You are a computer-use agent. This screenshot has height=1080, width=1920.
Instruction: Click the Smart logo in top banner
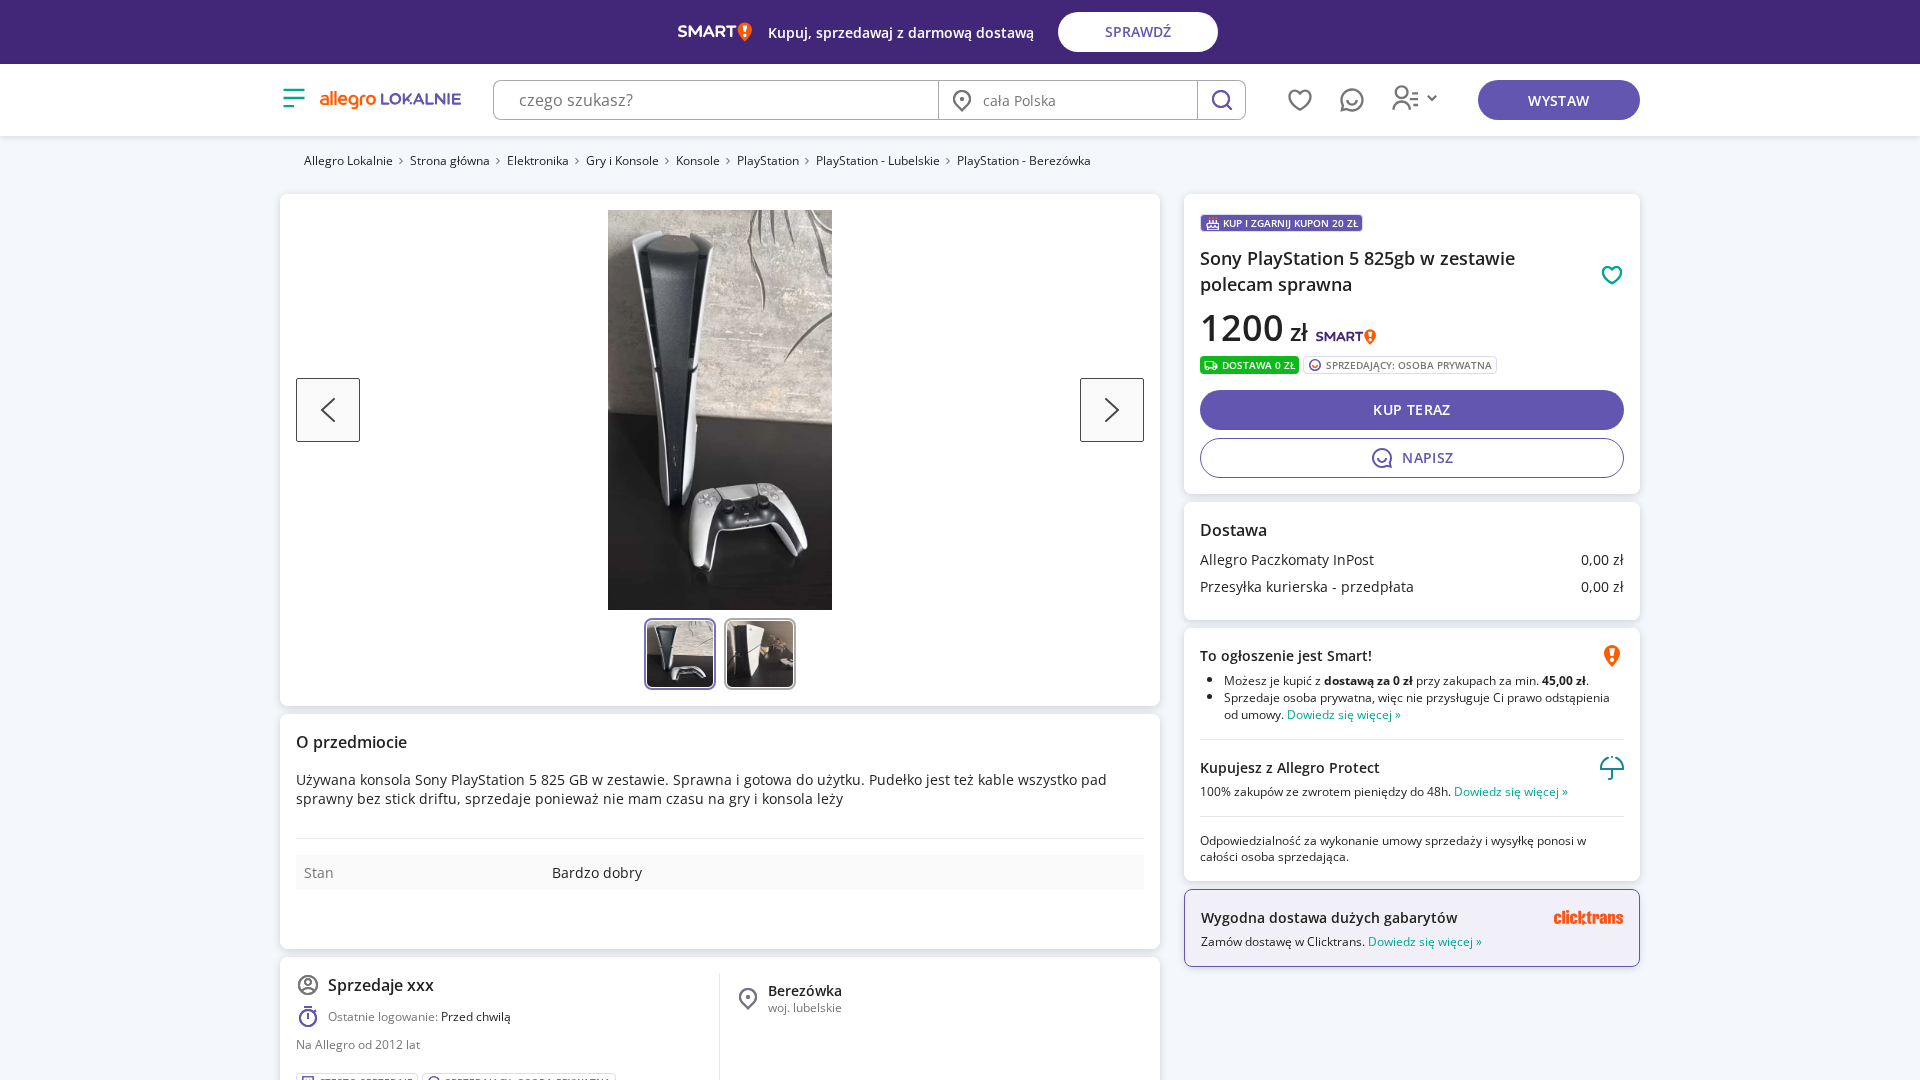click(714, 32)
